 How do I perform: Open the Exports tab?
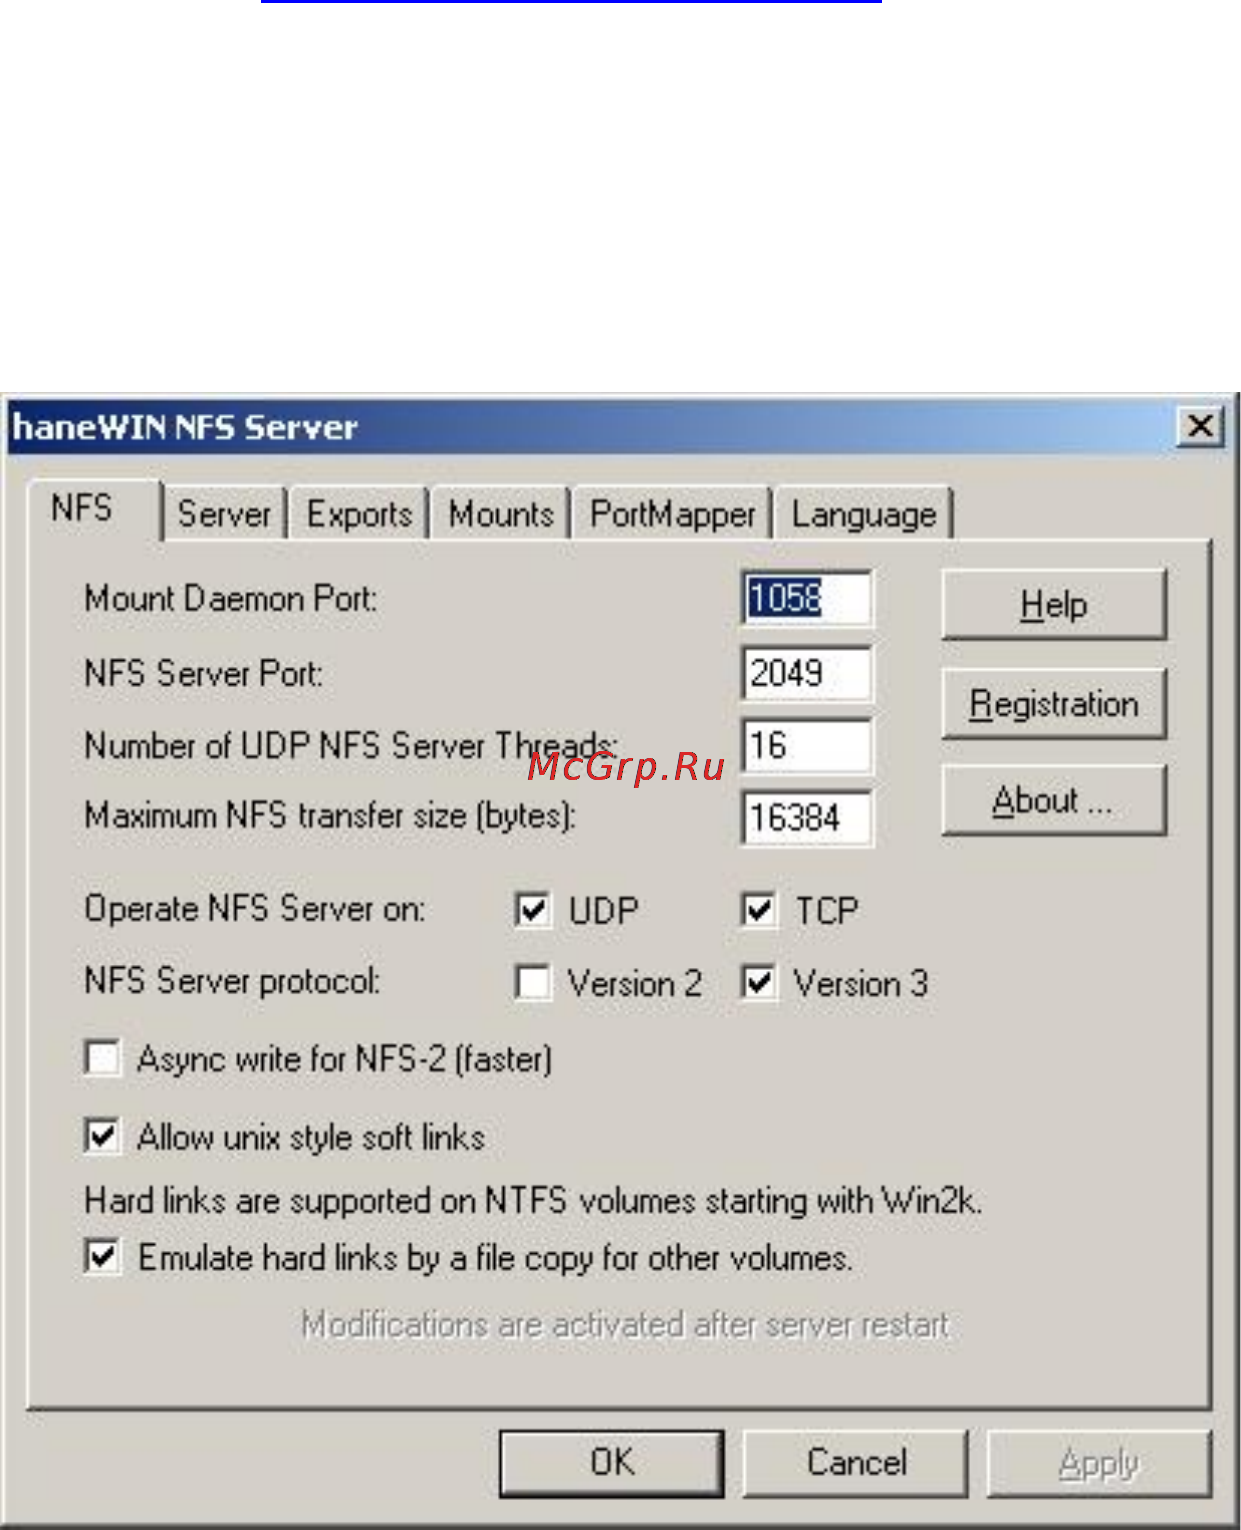tap(360, 514)
